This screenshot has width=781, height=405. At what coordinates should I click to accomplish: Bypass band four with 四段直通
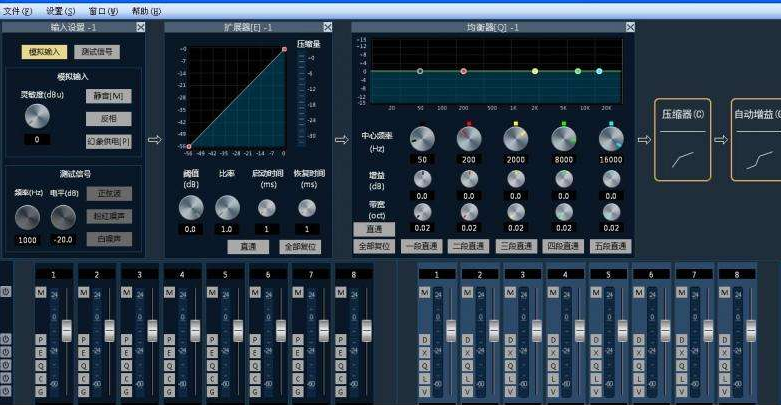[563, 247]
